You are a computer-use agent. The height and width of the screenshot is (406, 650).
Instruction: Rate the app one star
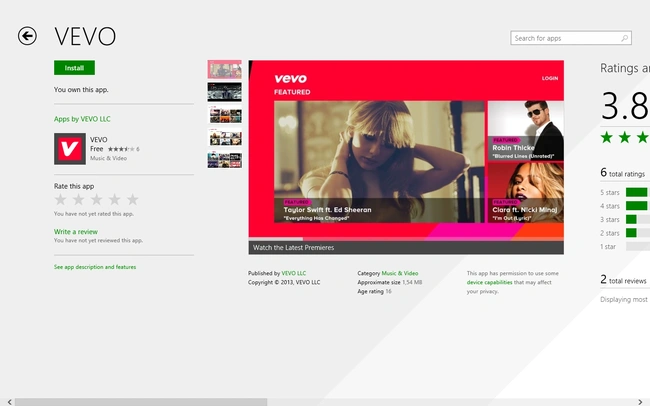pos(61,199)
